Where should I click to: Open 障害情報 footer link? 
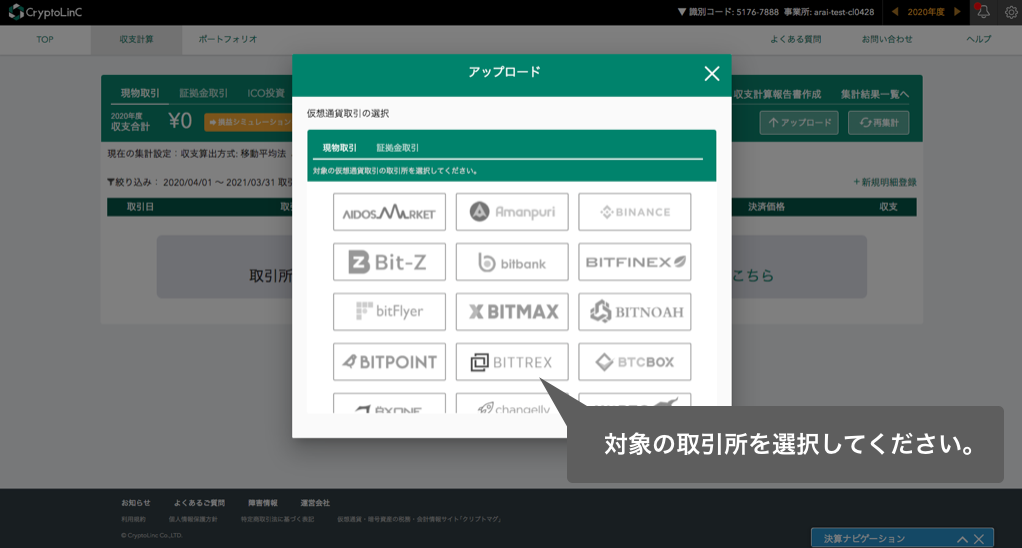[x=263, y=503]
